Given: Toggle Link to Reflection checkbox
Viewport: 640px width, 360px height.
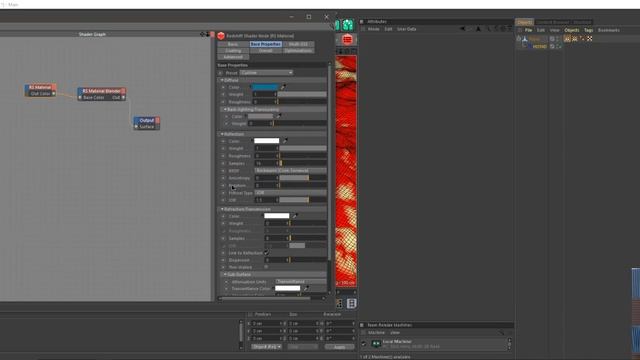Looking at the screenshot, I should pyautogui.click(x=267, y=253).
